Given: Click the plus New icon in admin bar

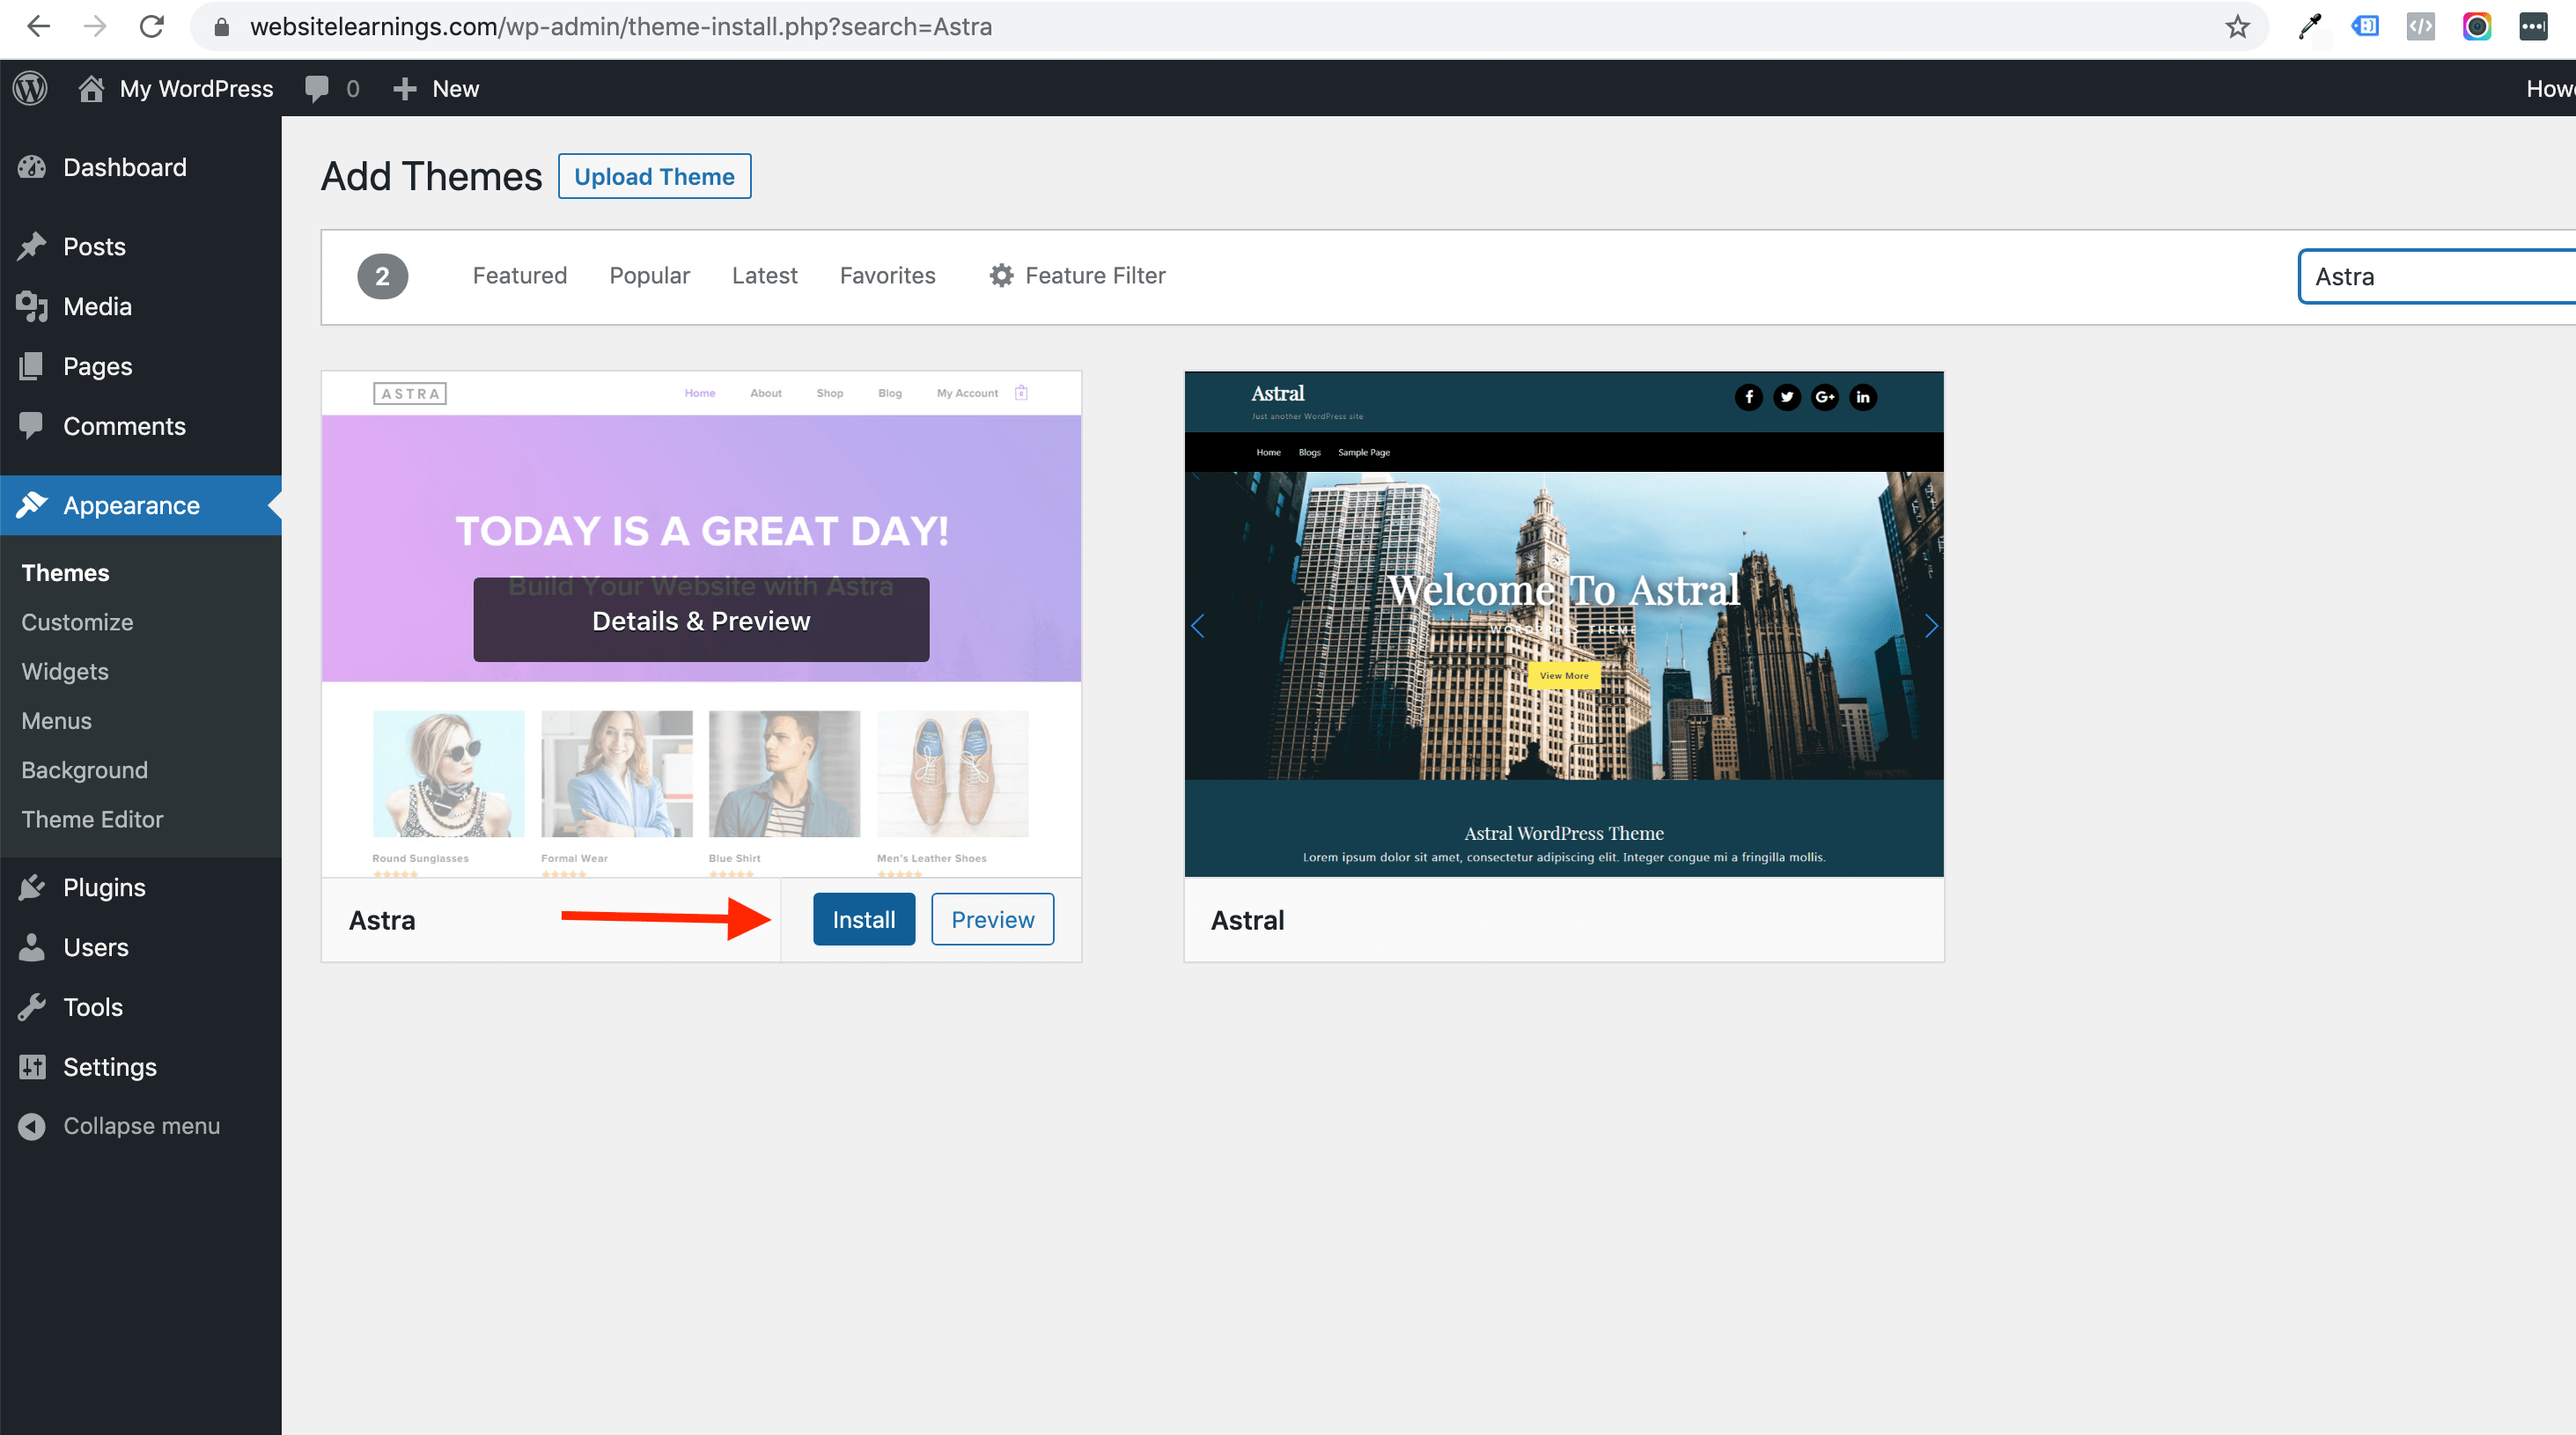Looking at the screenshot, I should (404, 89).
